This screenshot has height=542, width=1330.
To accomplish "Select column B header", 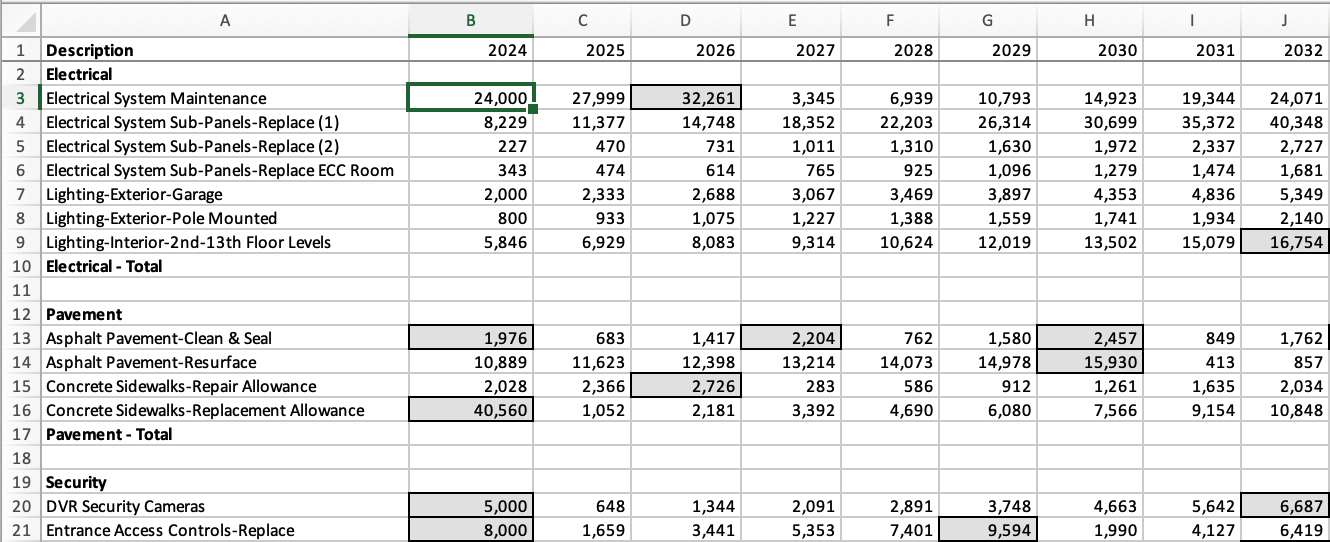I will [472, 21].
